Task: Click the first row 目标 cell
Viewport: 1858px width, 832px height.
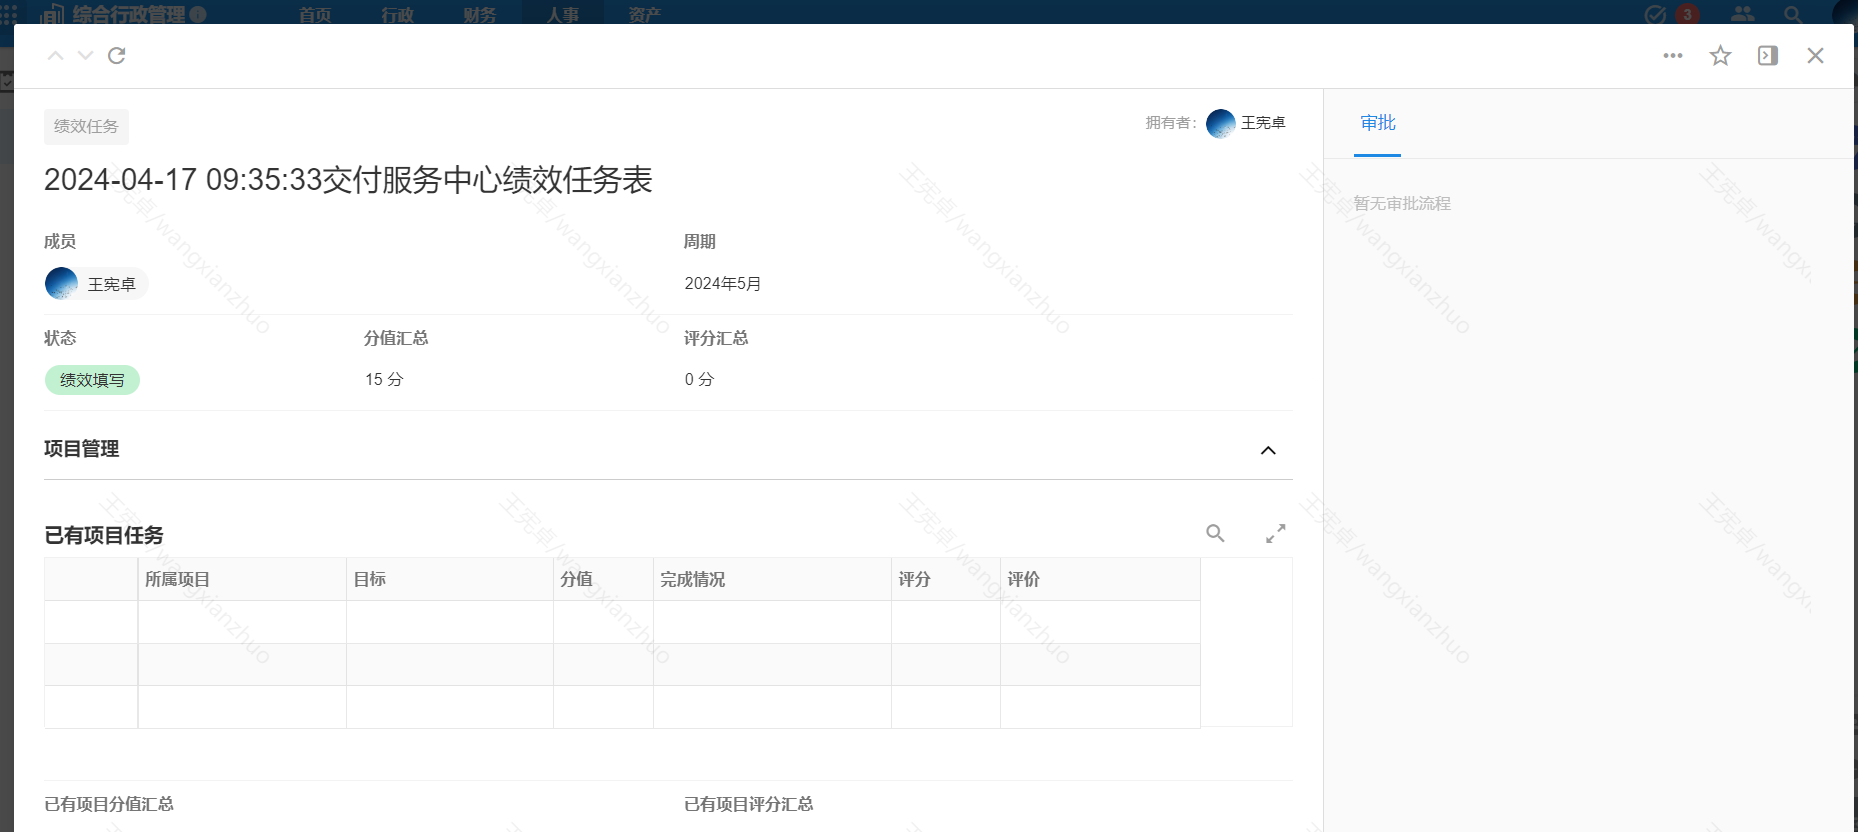Action: [449, 622]
